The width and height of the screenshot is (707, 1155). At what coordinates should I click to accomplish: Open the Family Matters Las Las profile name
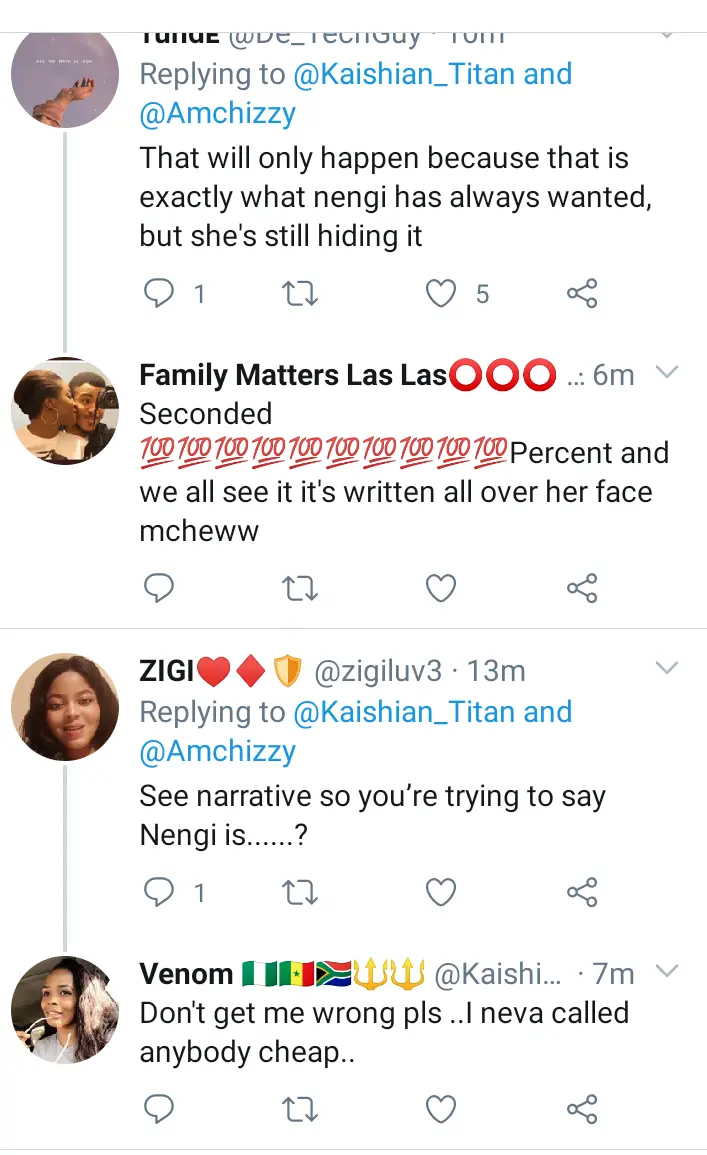292,375
